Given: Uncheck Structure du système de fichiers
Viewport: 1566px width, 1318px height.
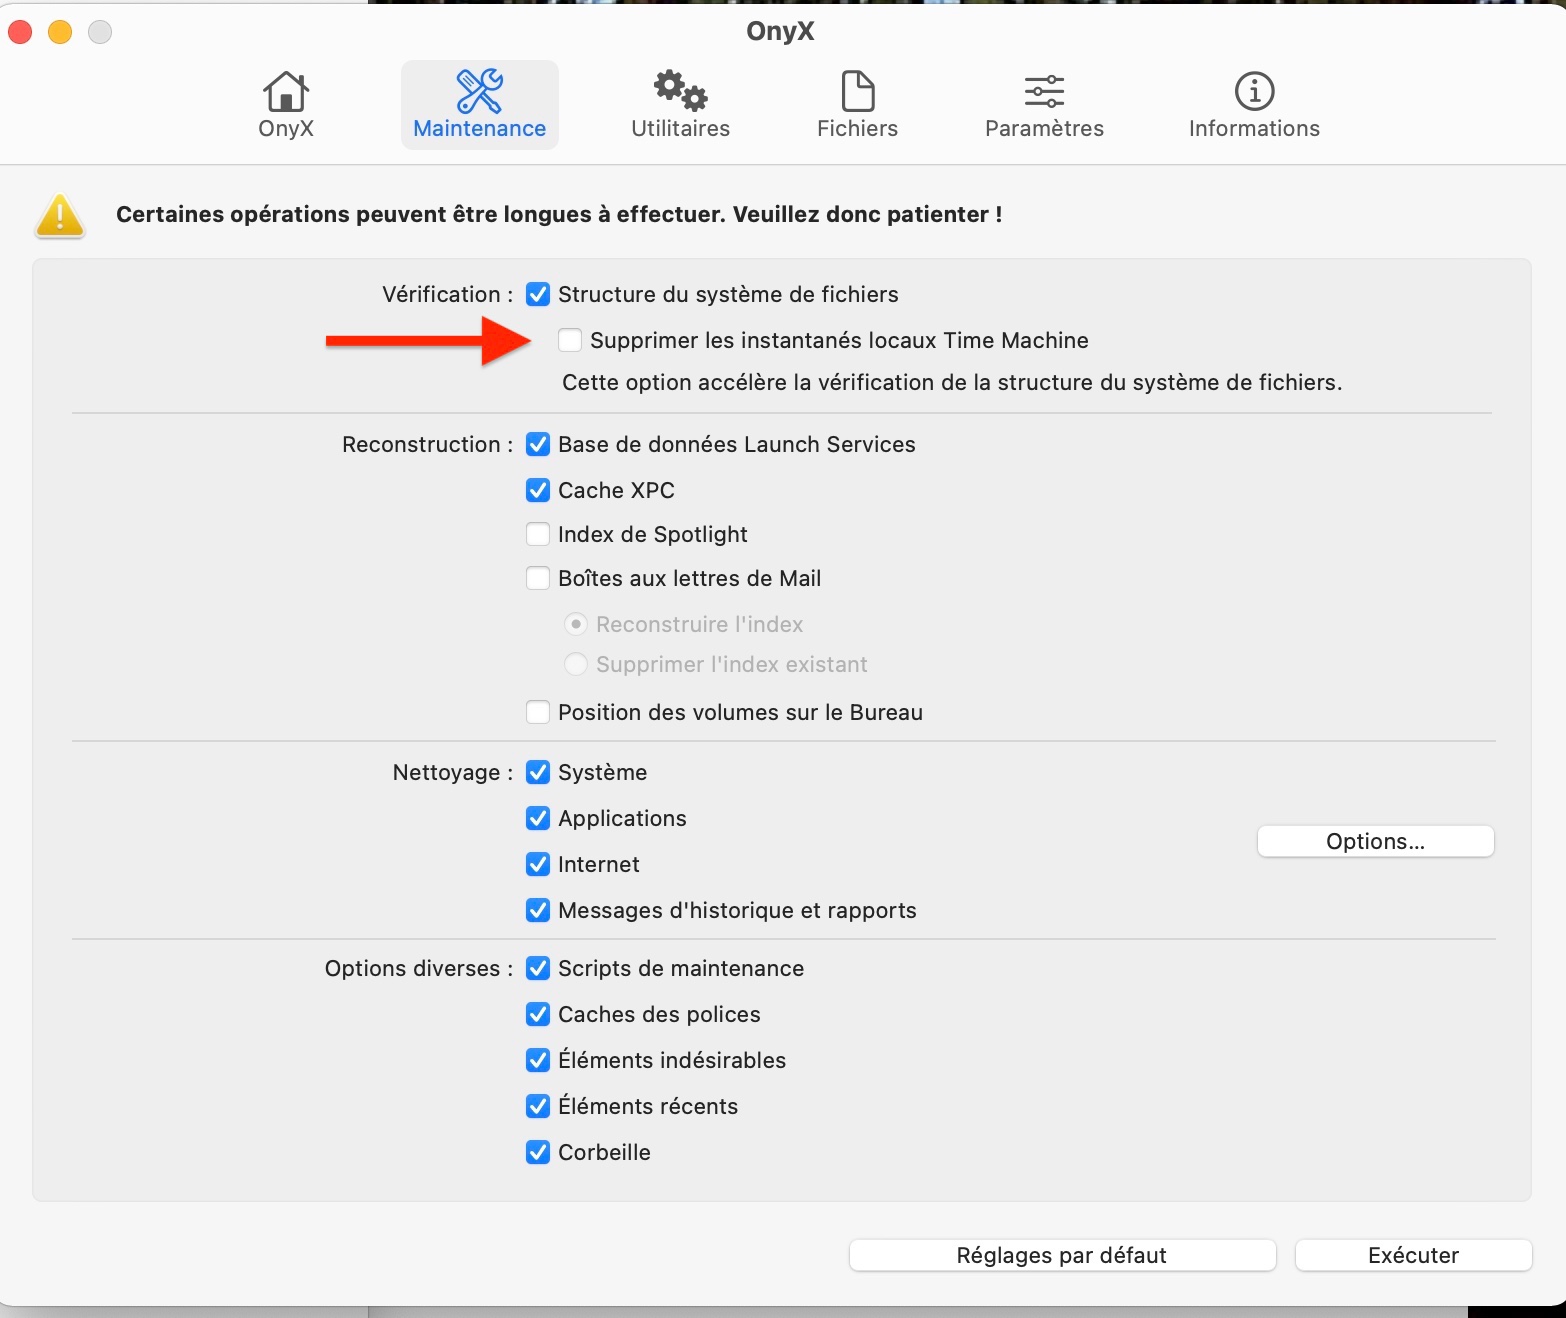Looking at the screenshot, I should [538, 294].
